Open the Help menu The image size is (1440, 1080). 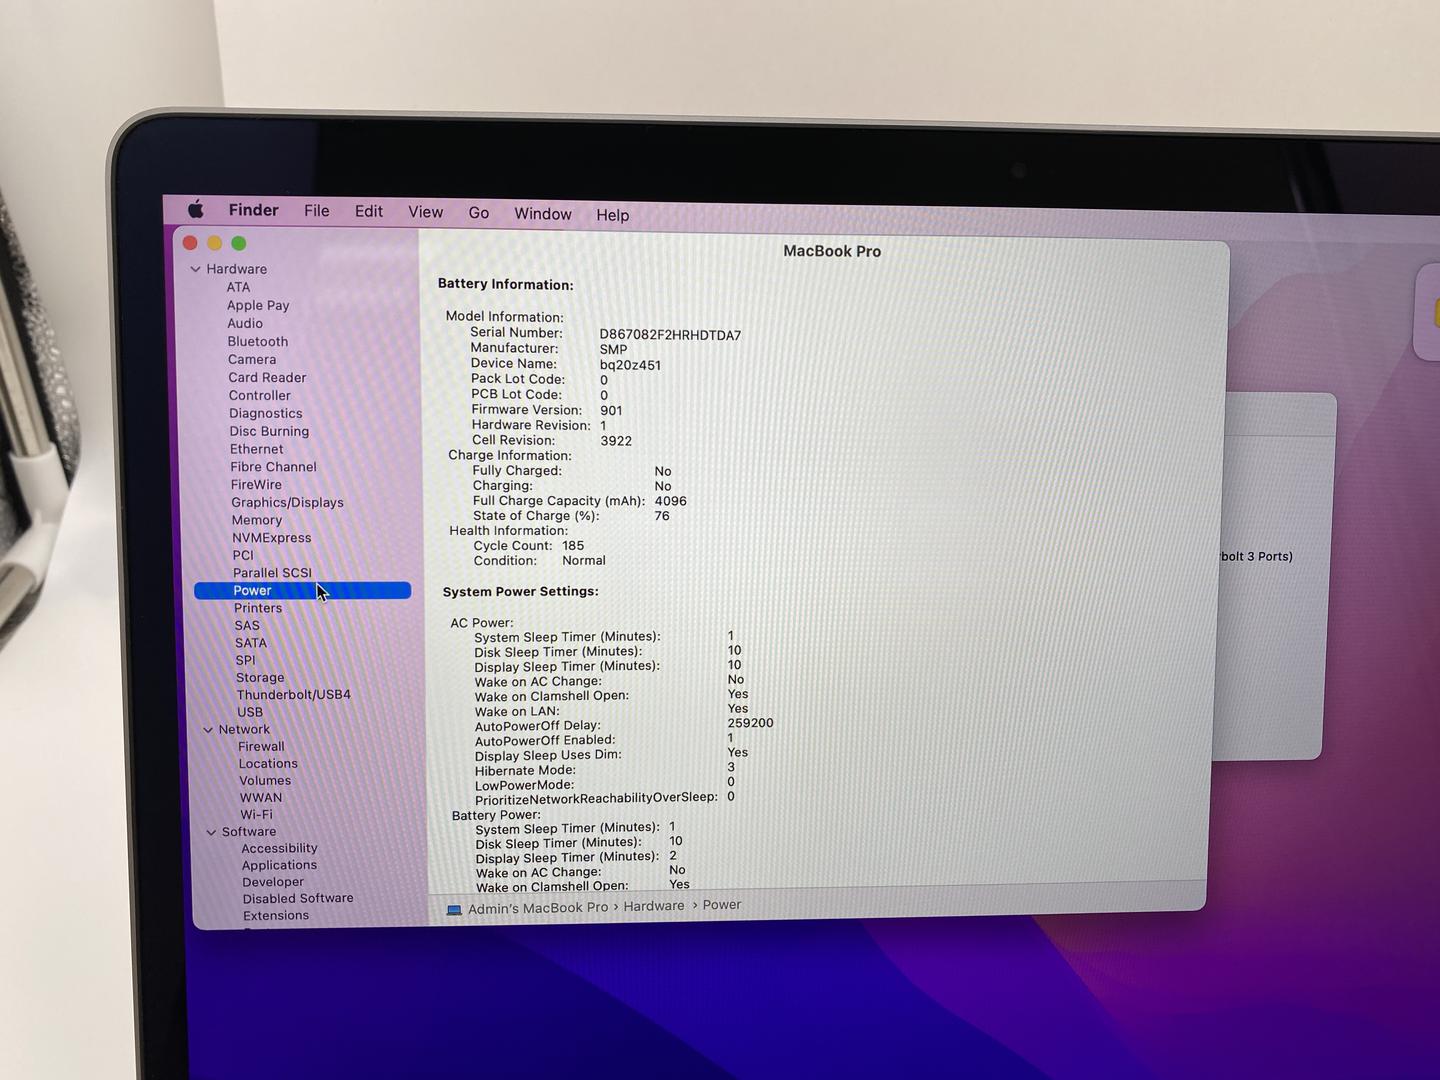coord(613,215)
